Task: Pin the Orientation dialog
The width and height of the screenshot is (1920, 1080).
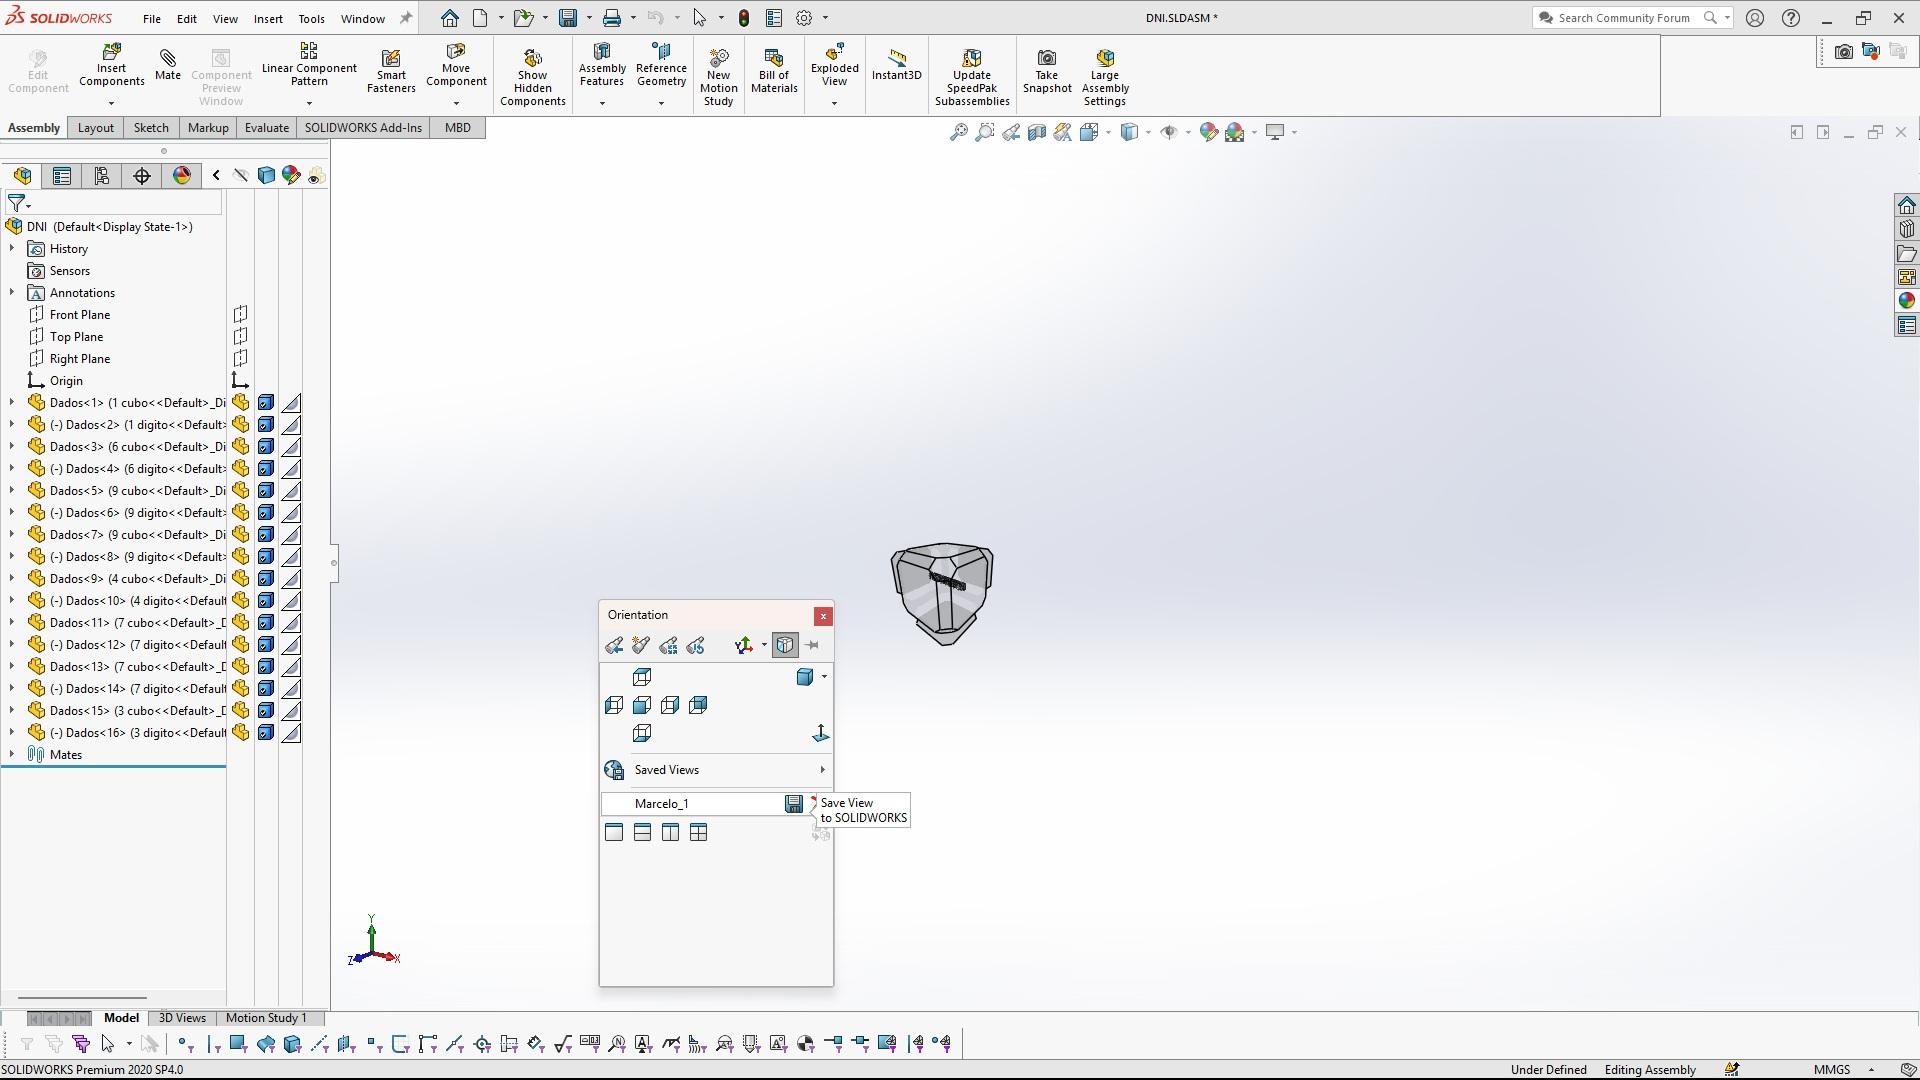Action: pos(812,645)
